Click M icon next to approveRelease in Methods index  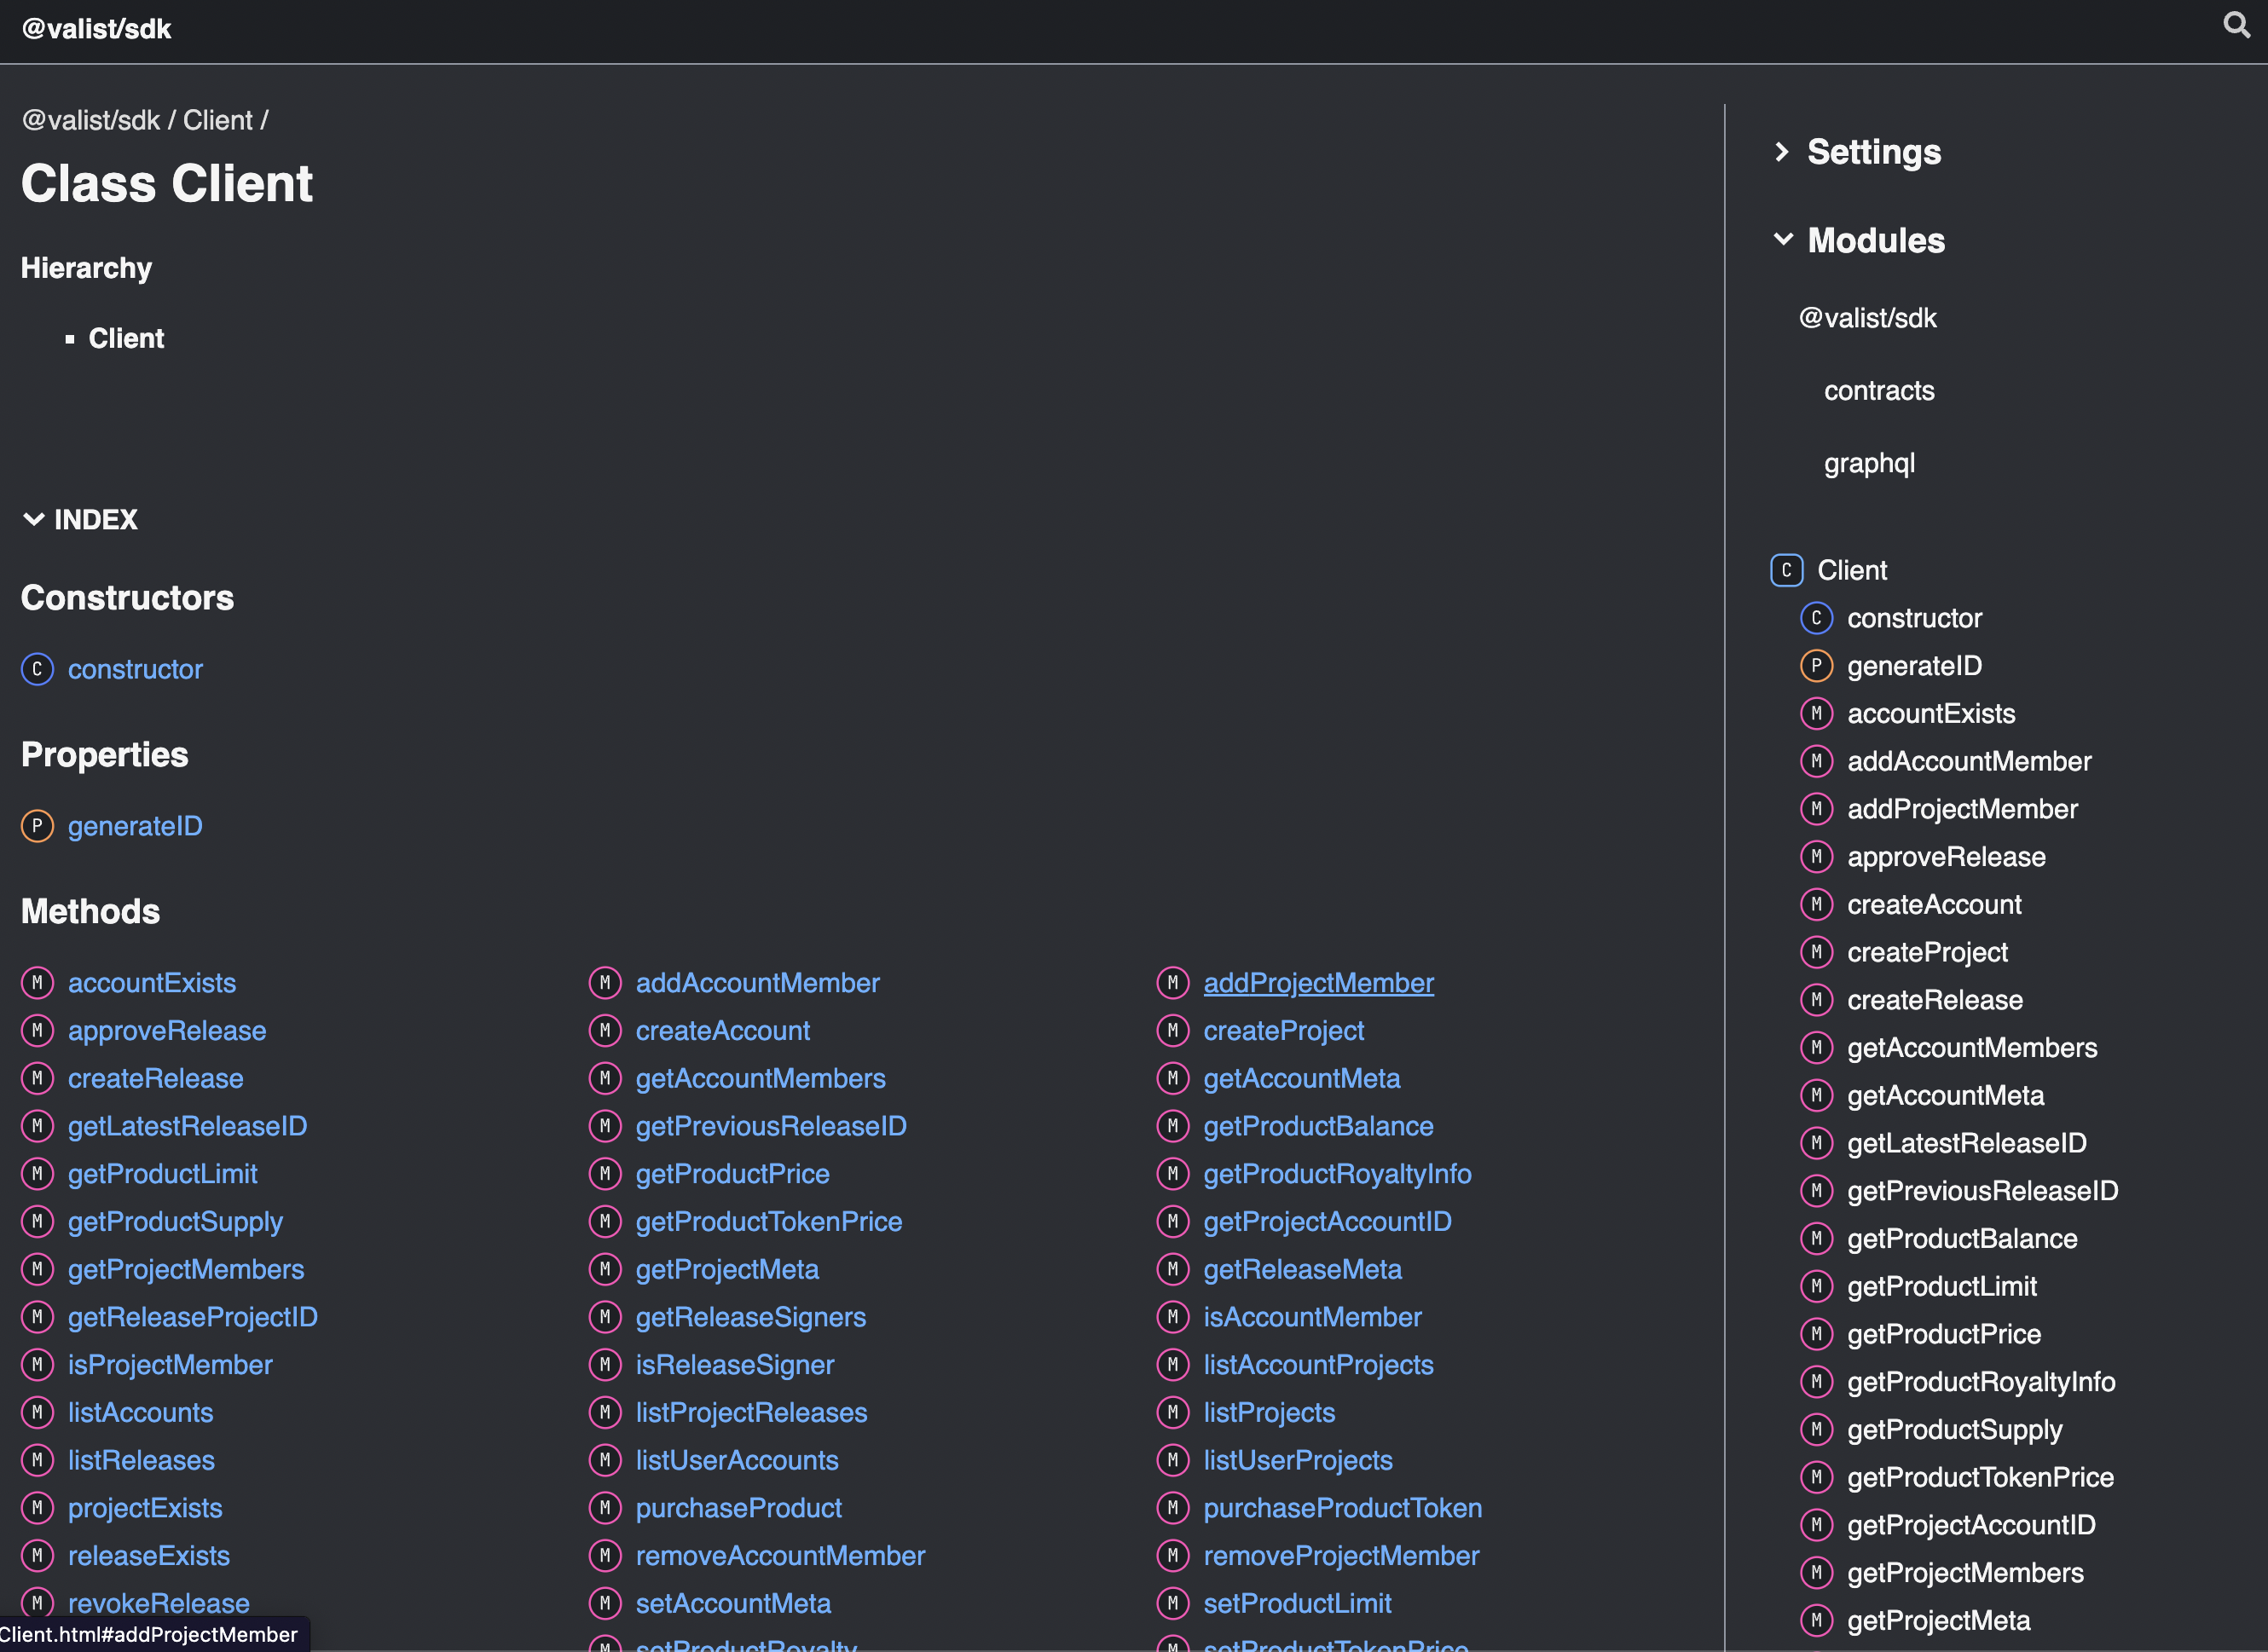coord(37,1031)
